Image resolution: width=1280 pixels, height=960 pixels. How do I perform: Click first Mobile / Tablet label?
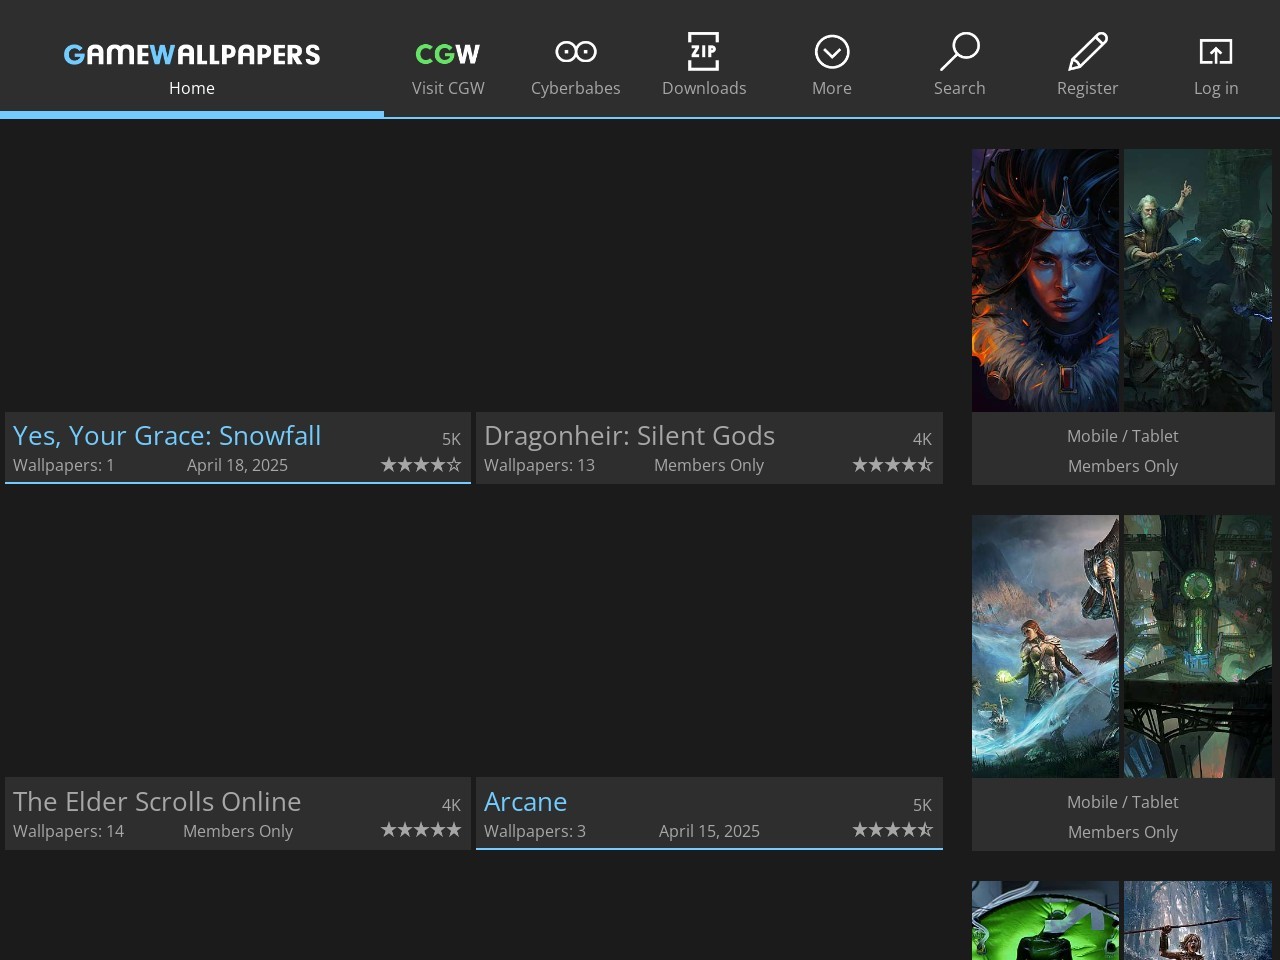[1122, 436]
